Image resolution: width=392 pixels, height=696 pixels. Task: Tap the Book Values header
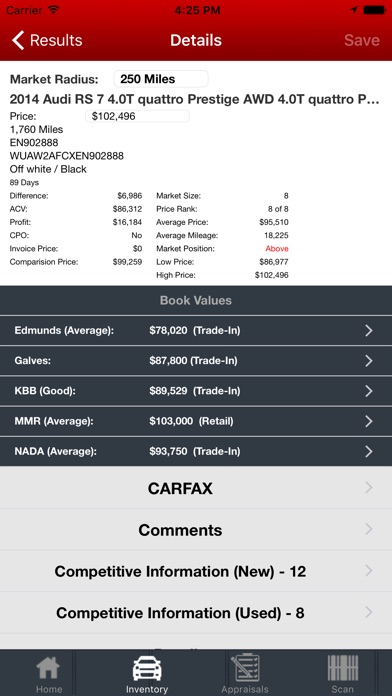click(x=196, y=301)
